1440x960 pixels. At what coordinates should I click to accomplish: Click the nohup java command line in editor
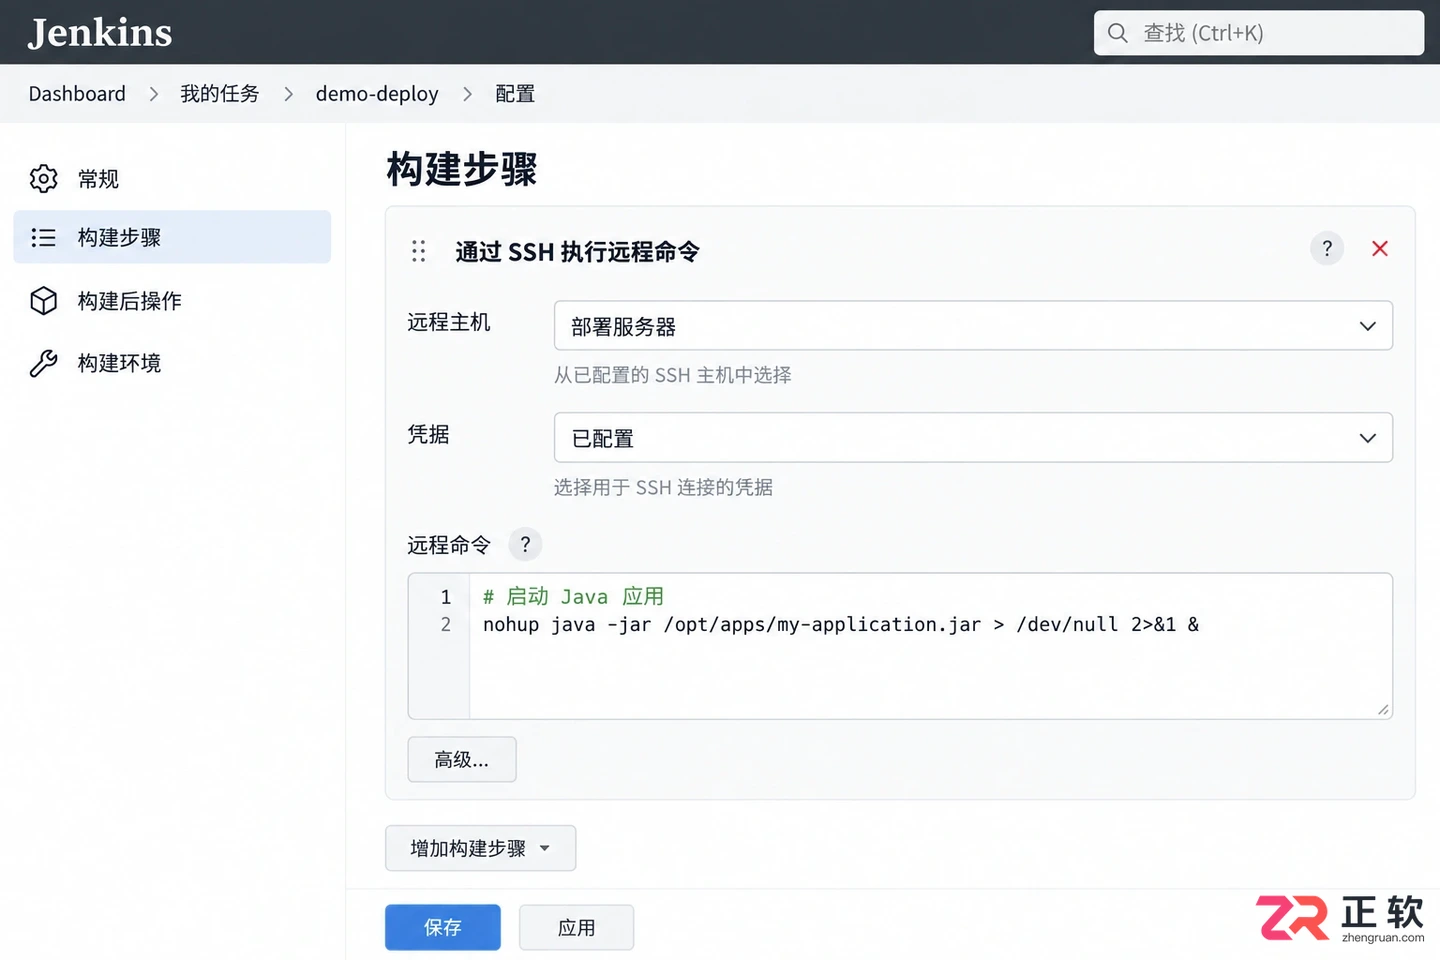[841, 625]
